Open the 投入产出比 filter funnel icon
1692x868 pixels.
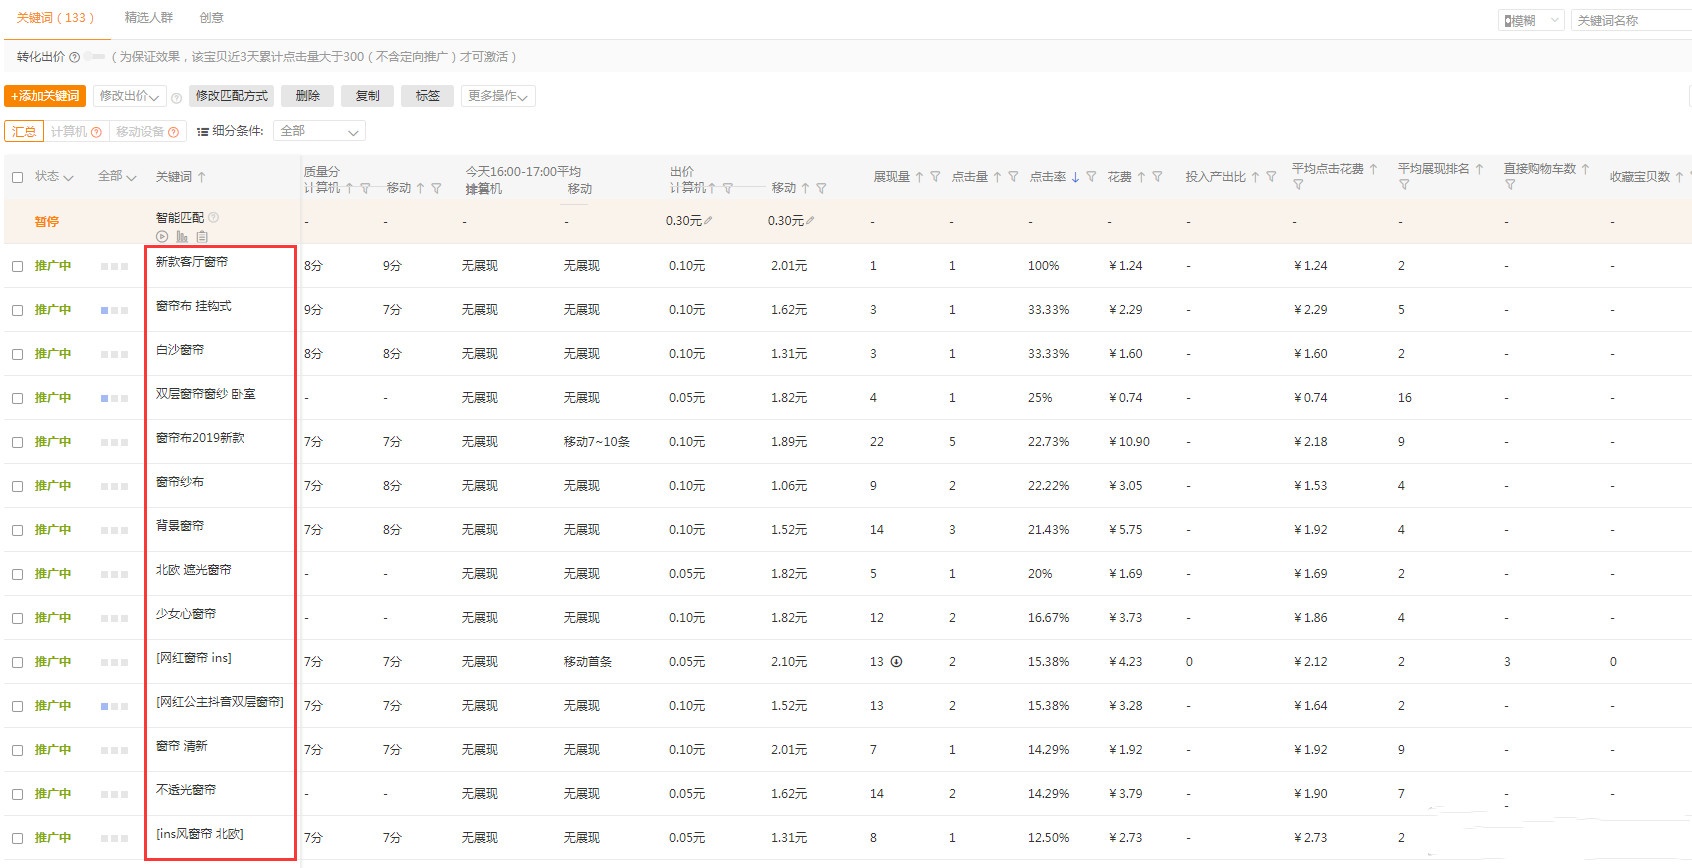1271,177
